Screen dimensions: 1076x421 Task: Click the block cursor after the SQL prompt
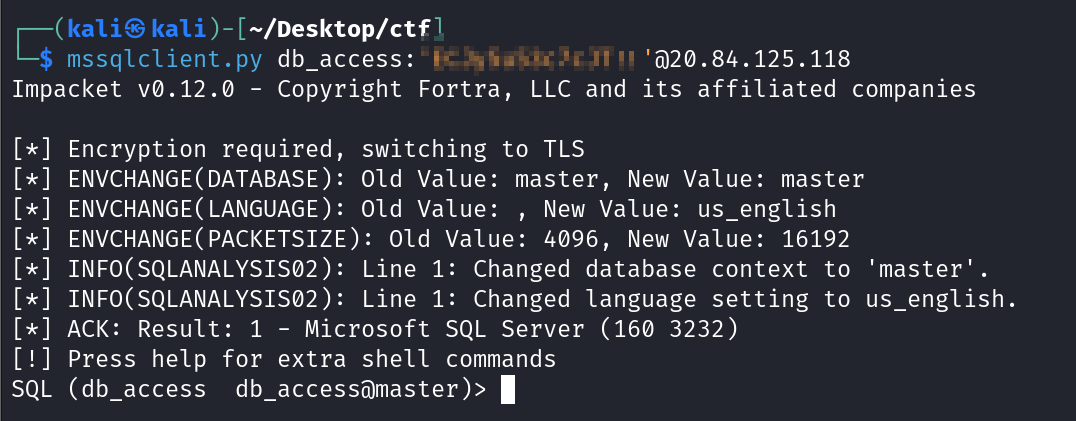(507, 389)
